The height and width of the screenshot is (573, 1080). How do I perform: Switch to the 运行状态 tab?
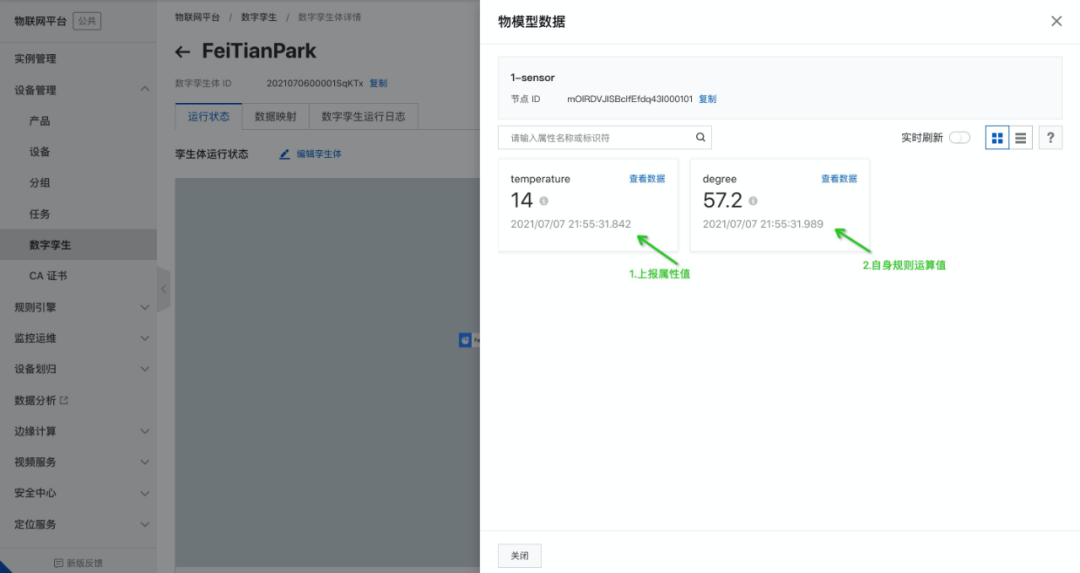pyautogui.click(x=209, y=116)
